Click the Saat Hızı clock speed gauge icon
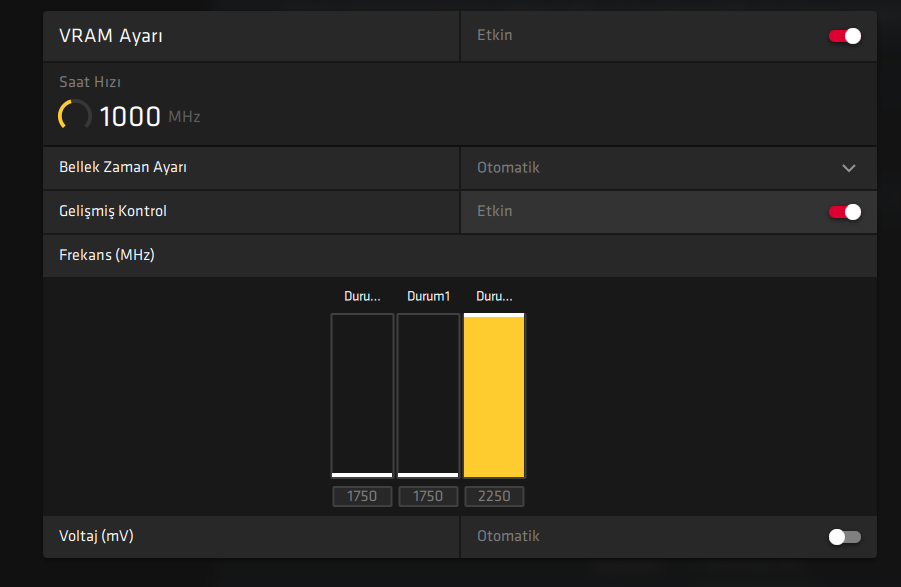901x587 pixels. (75, 115)
